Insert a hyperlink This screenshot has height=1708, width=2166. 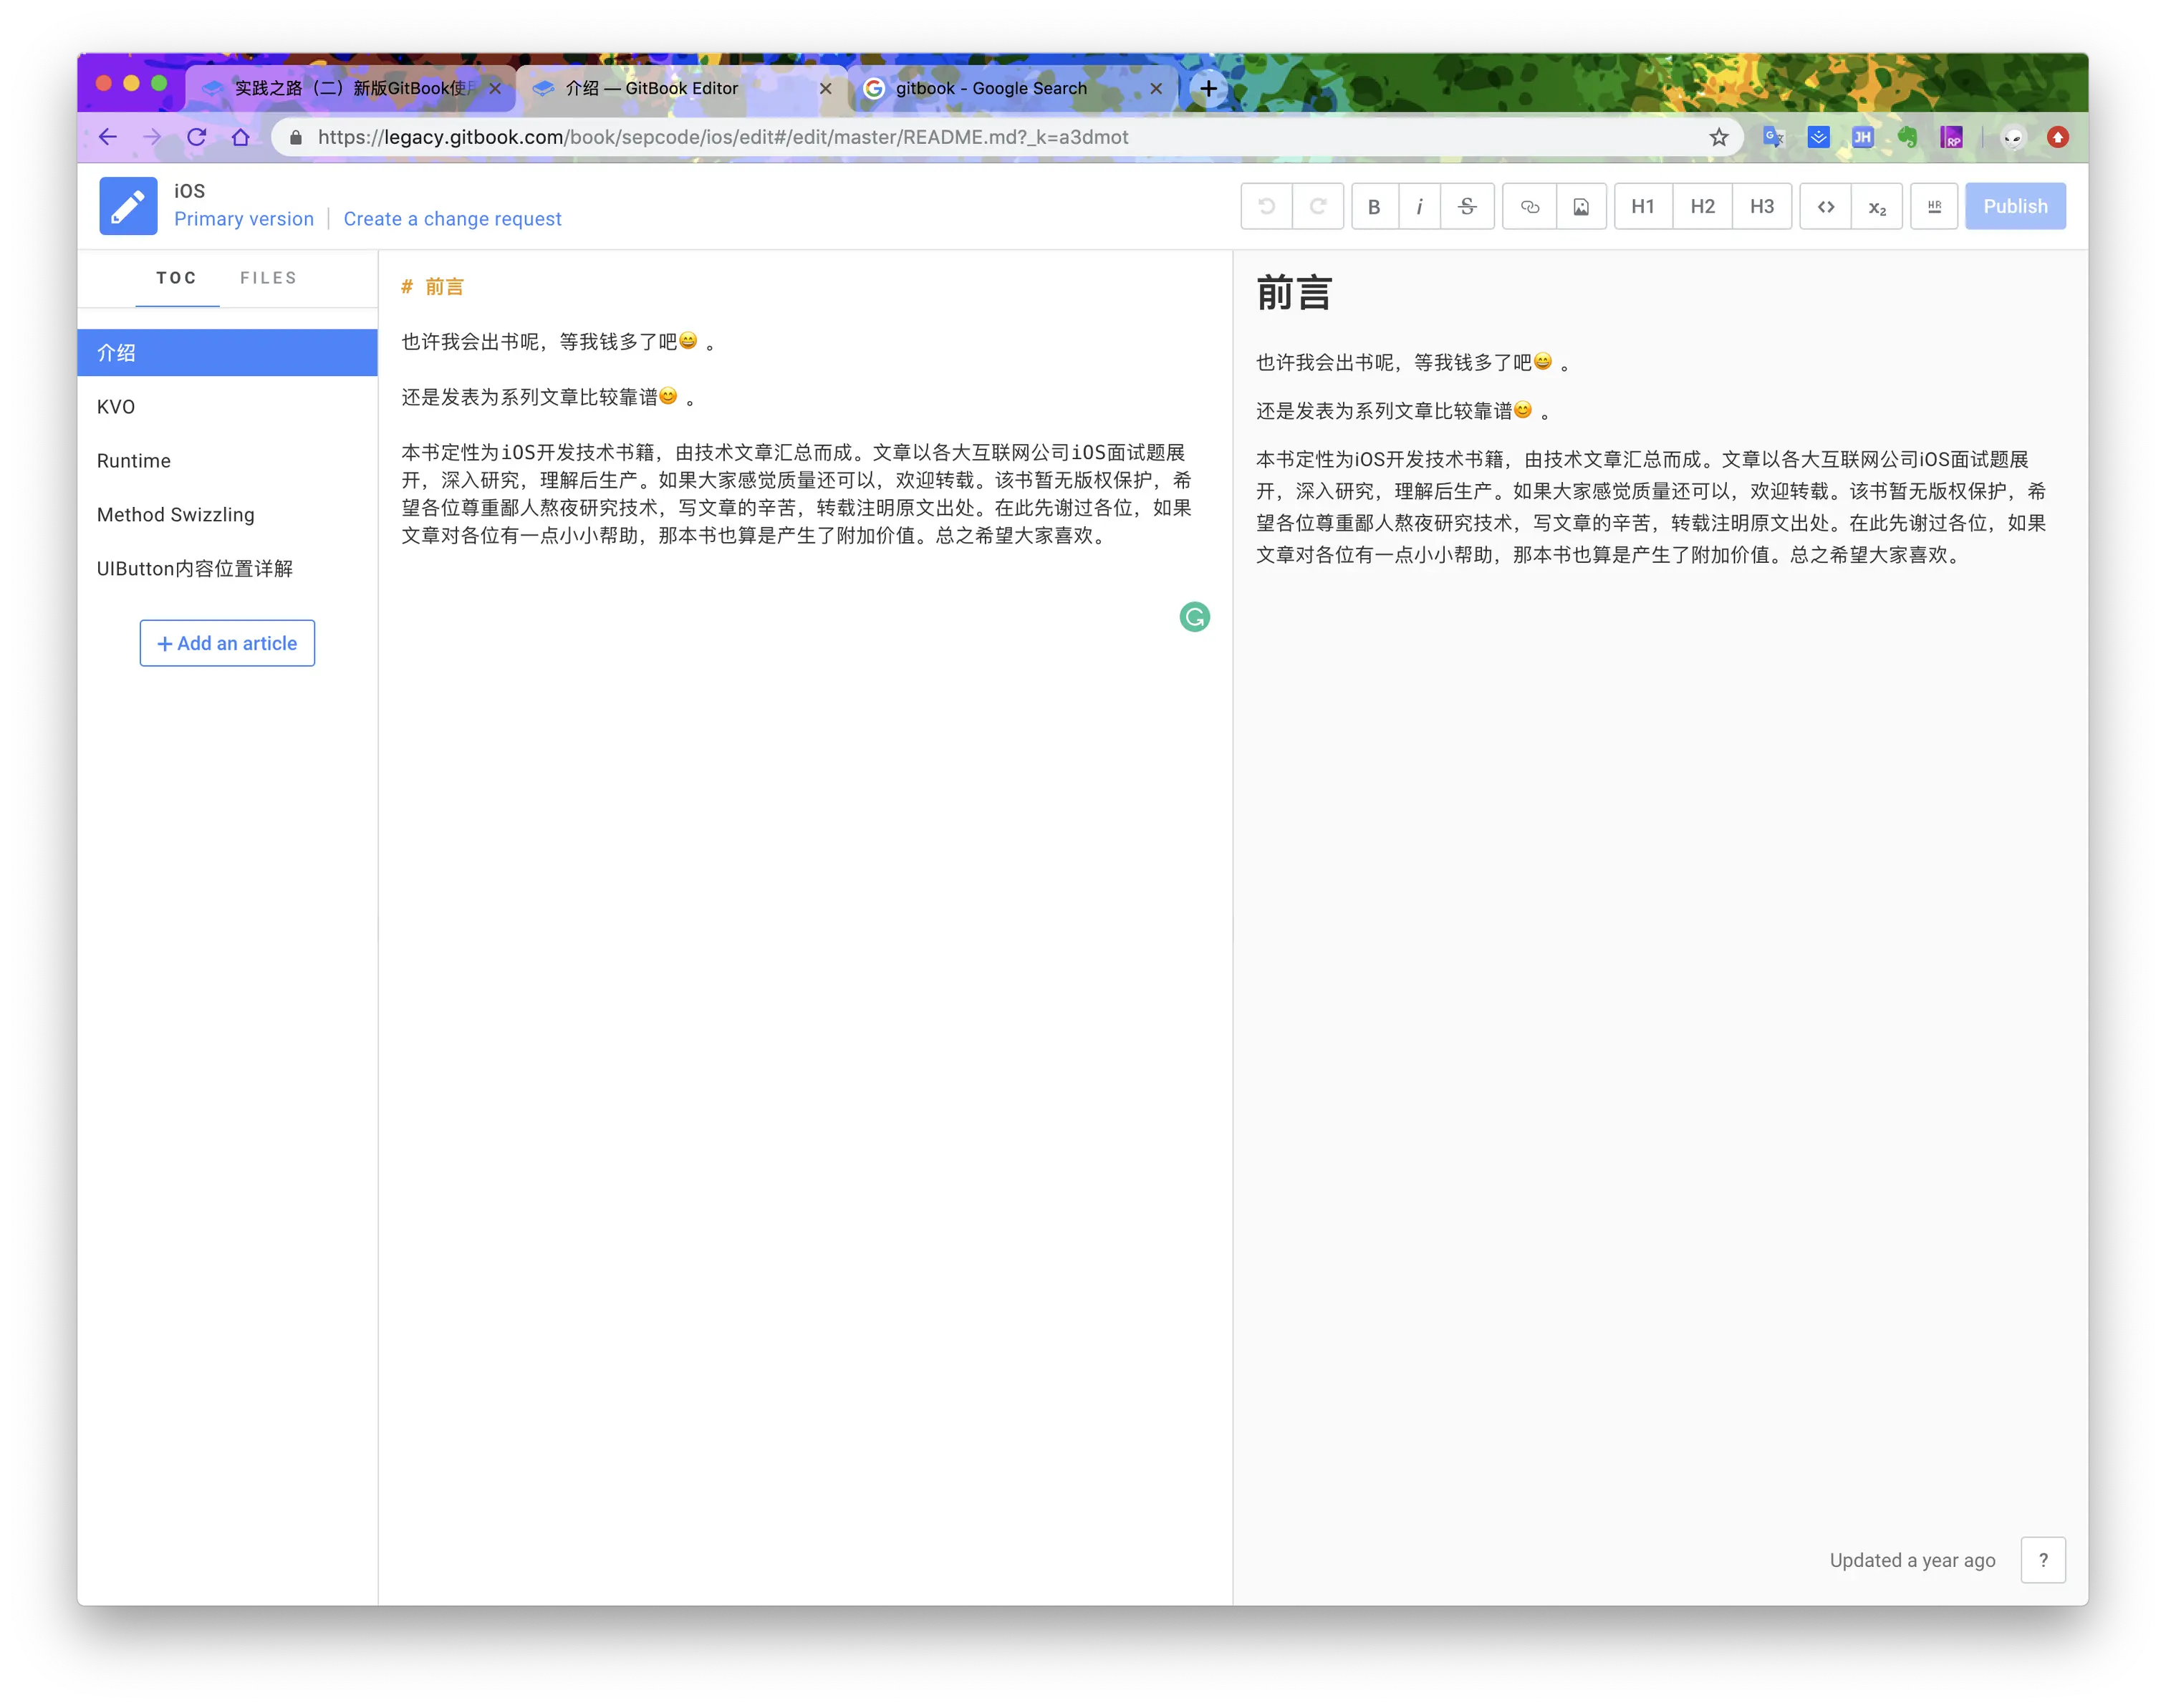(x=1529, y=207)
